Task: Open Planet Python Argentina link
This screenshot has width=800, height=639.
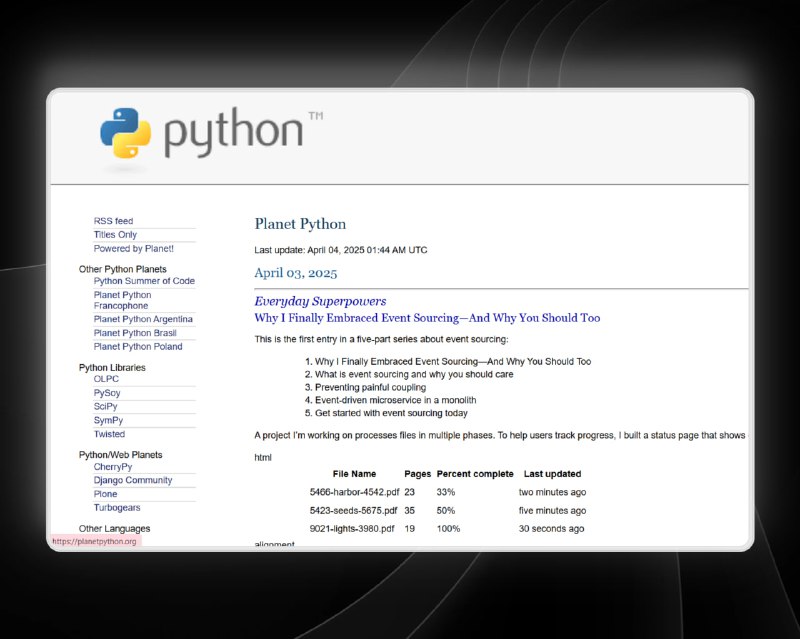Action: click(143, 319)
